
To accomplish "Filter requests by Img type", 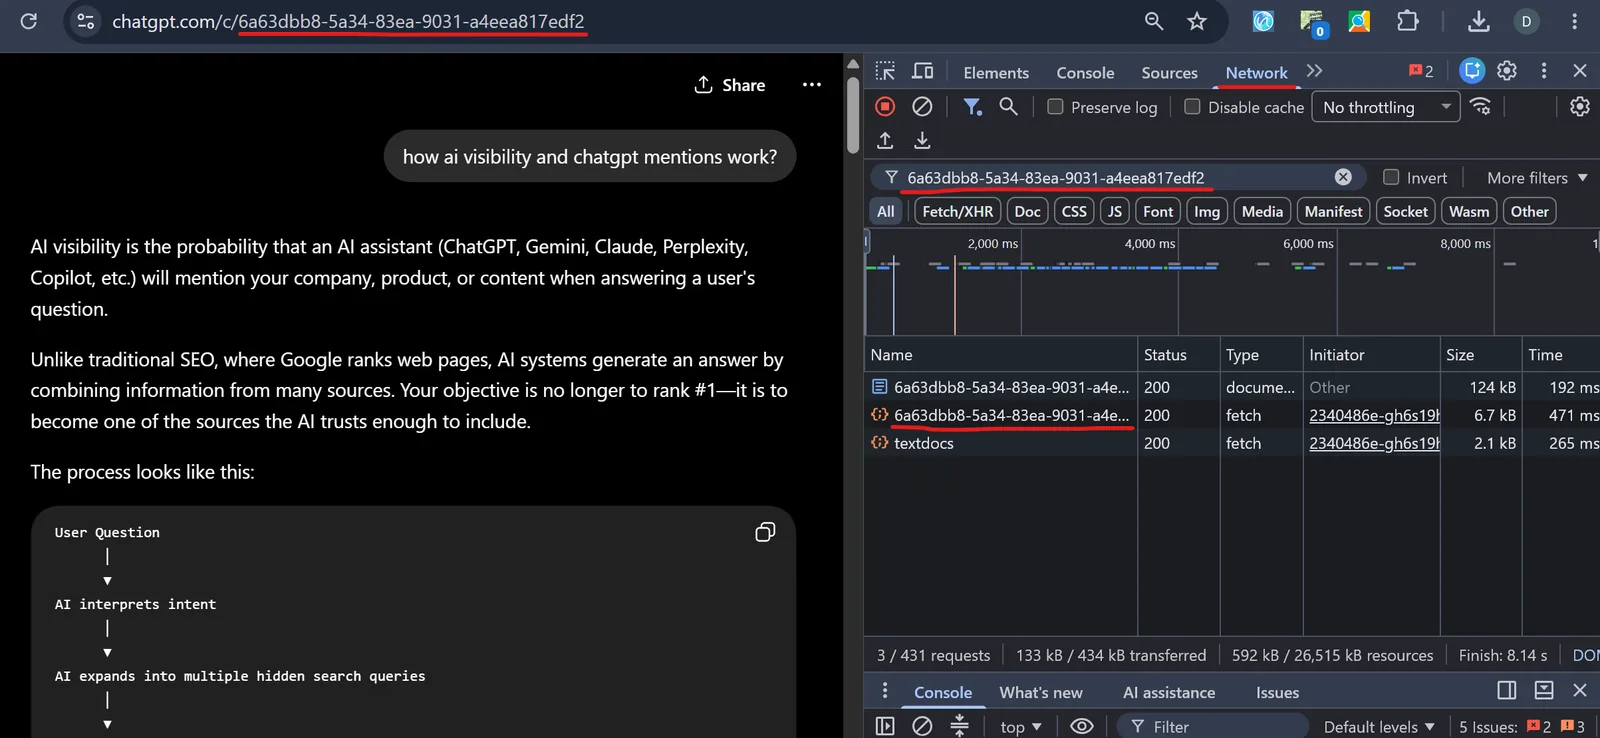I will coord(1207,211).
